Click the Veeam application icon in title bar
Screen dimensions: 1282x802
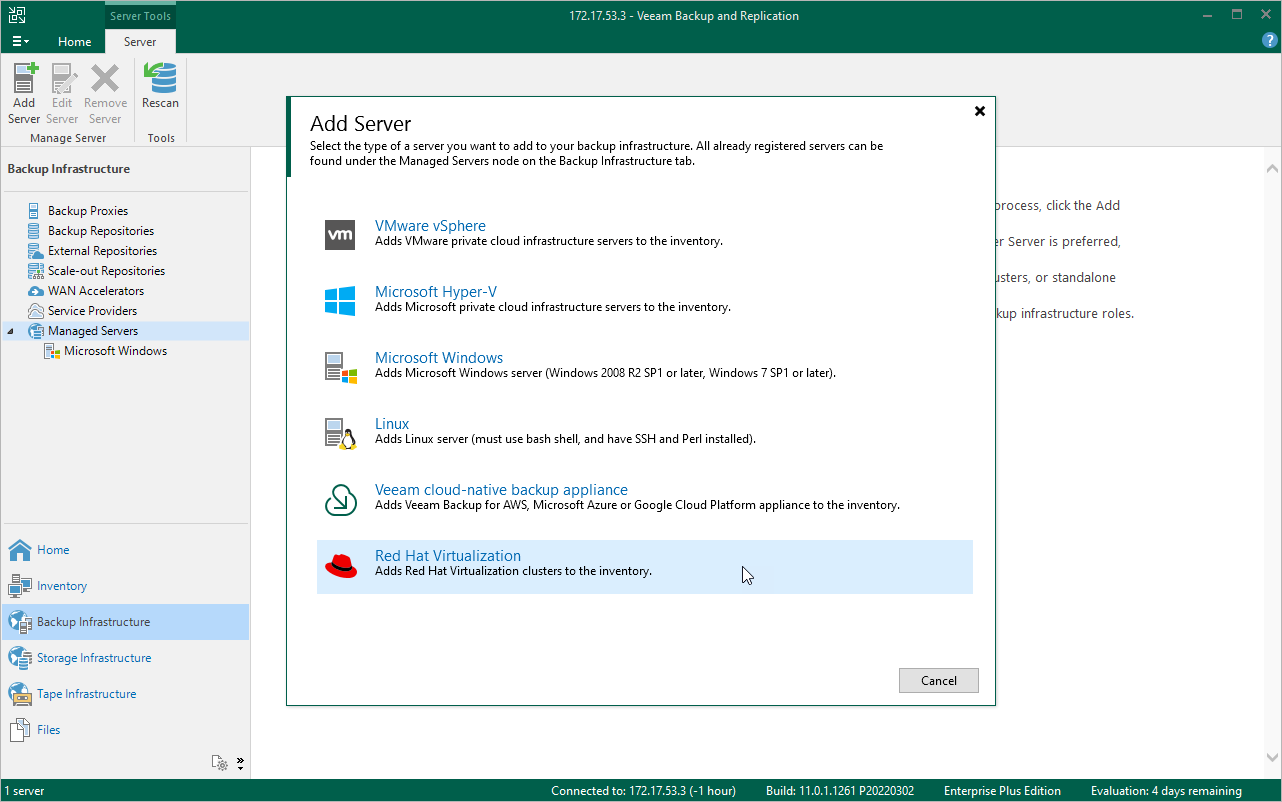[x=17, y=15]
